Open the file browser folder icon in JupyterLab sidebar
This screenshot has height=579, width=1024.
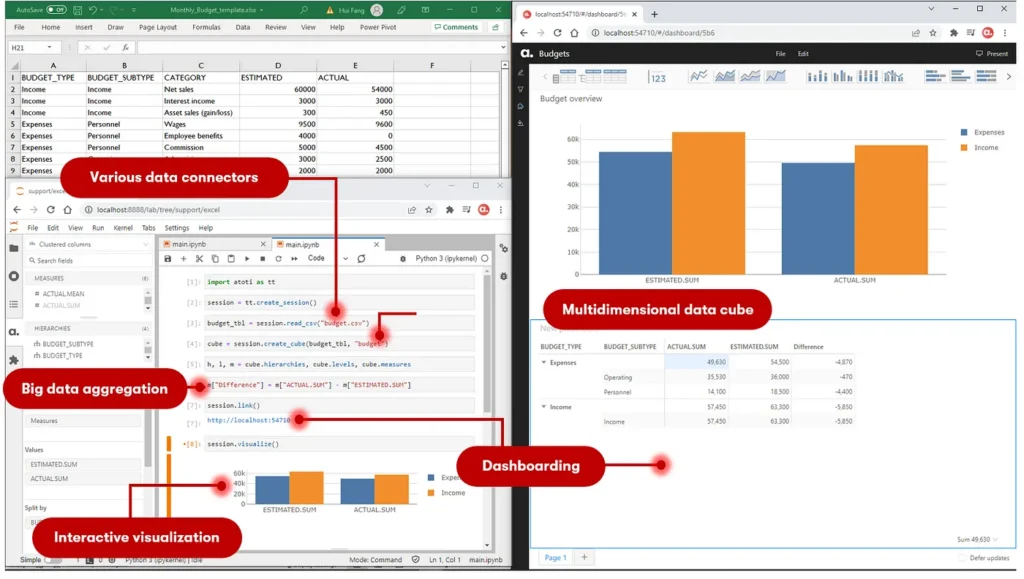[x=14, y=249]
